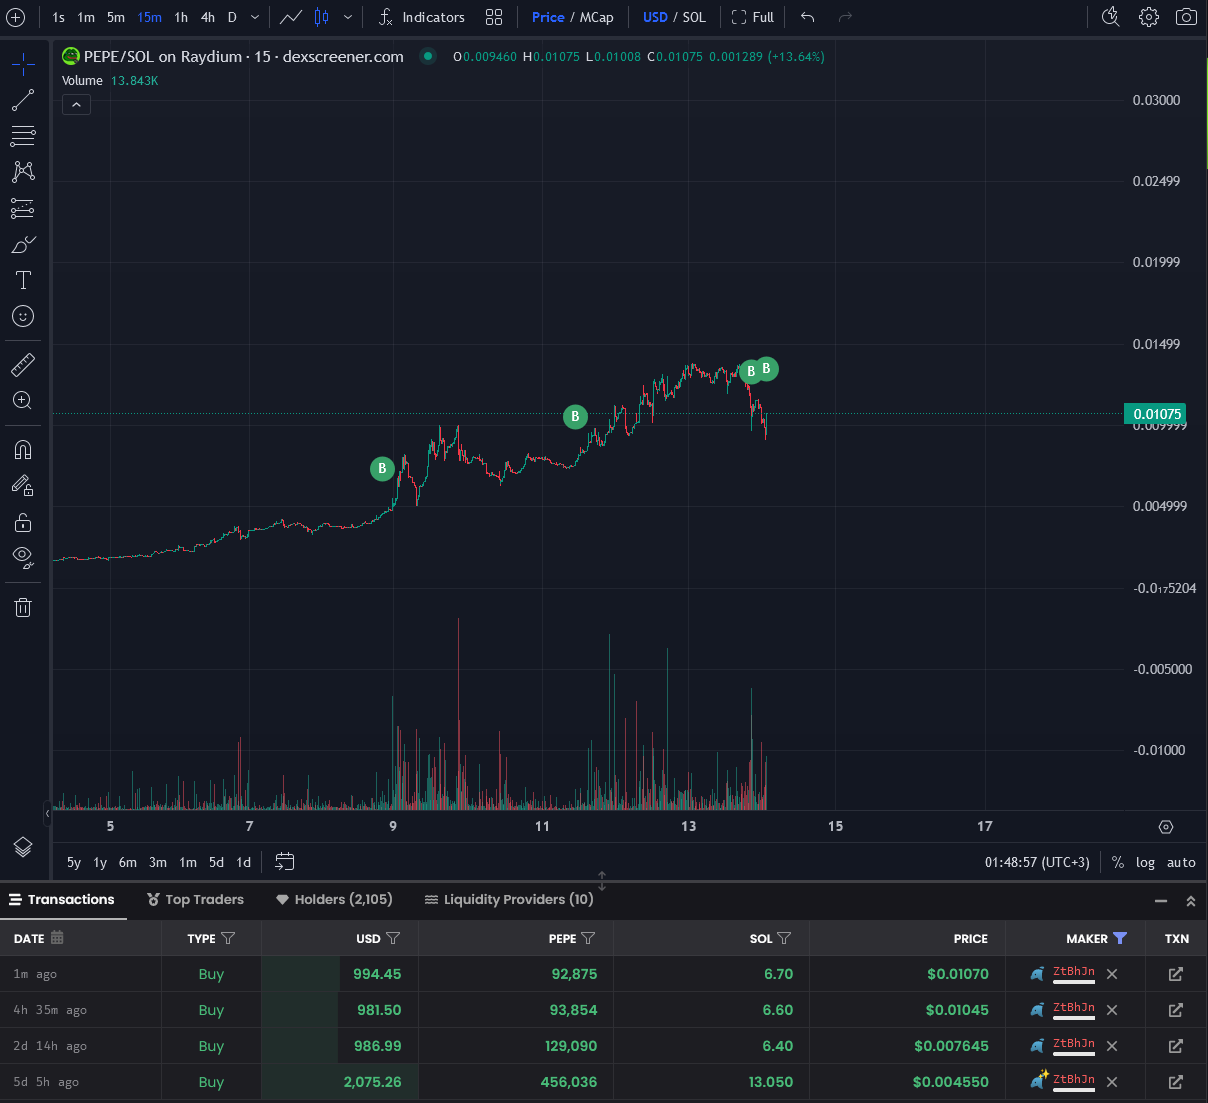Remove drawings with the trash icon
This screenshot has height=1103, width=1208.
(x=23, y=607)
